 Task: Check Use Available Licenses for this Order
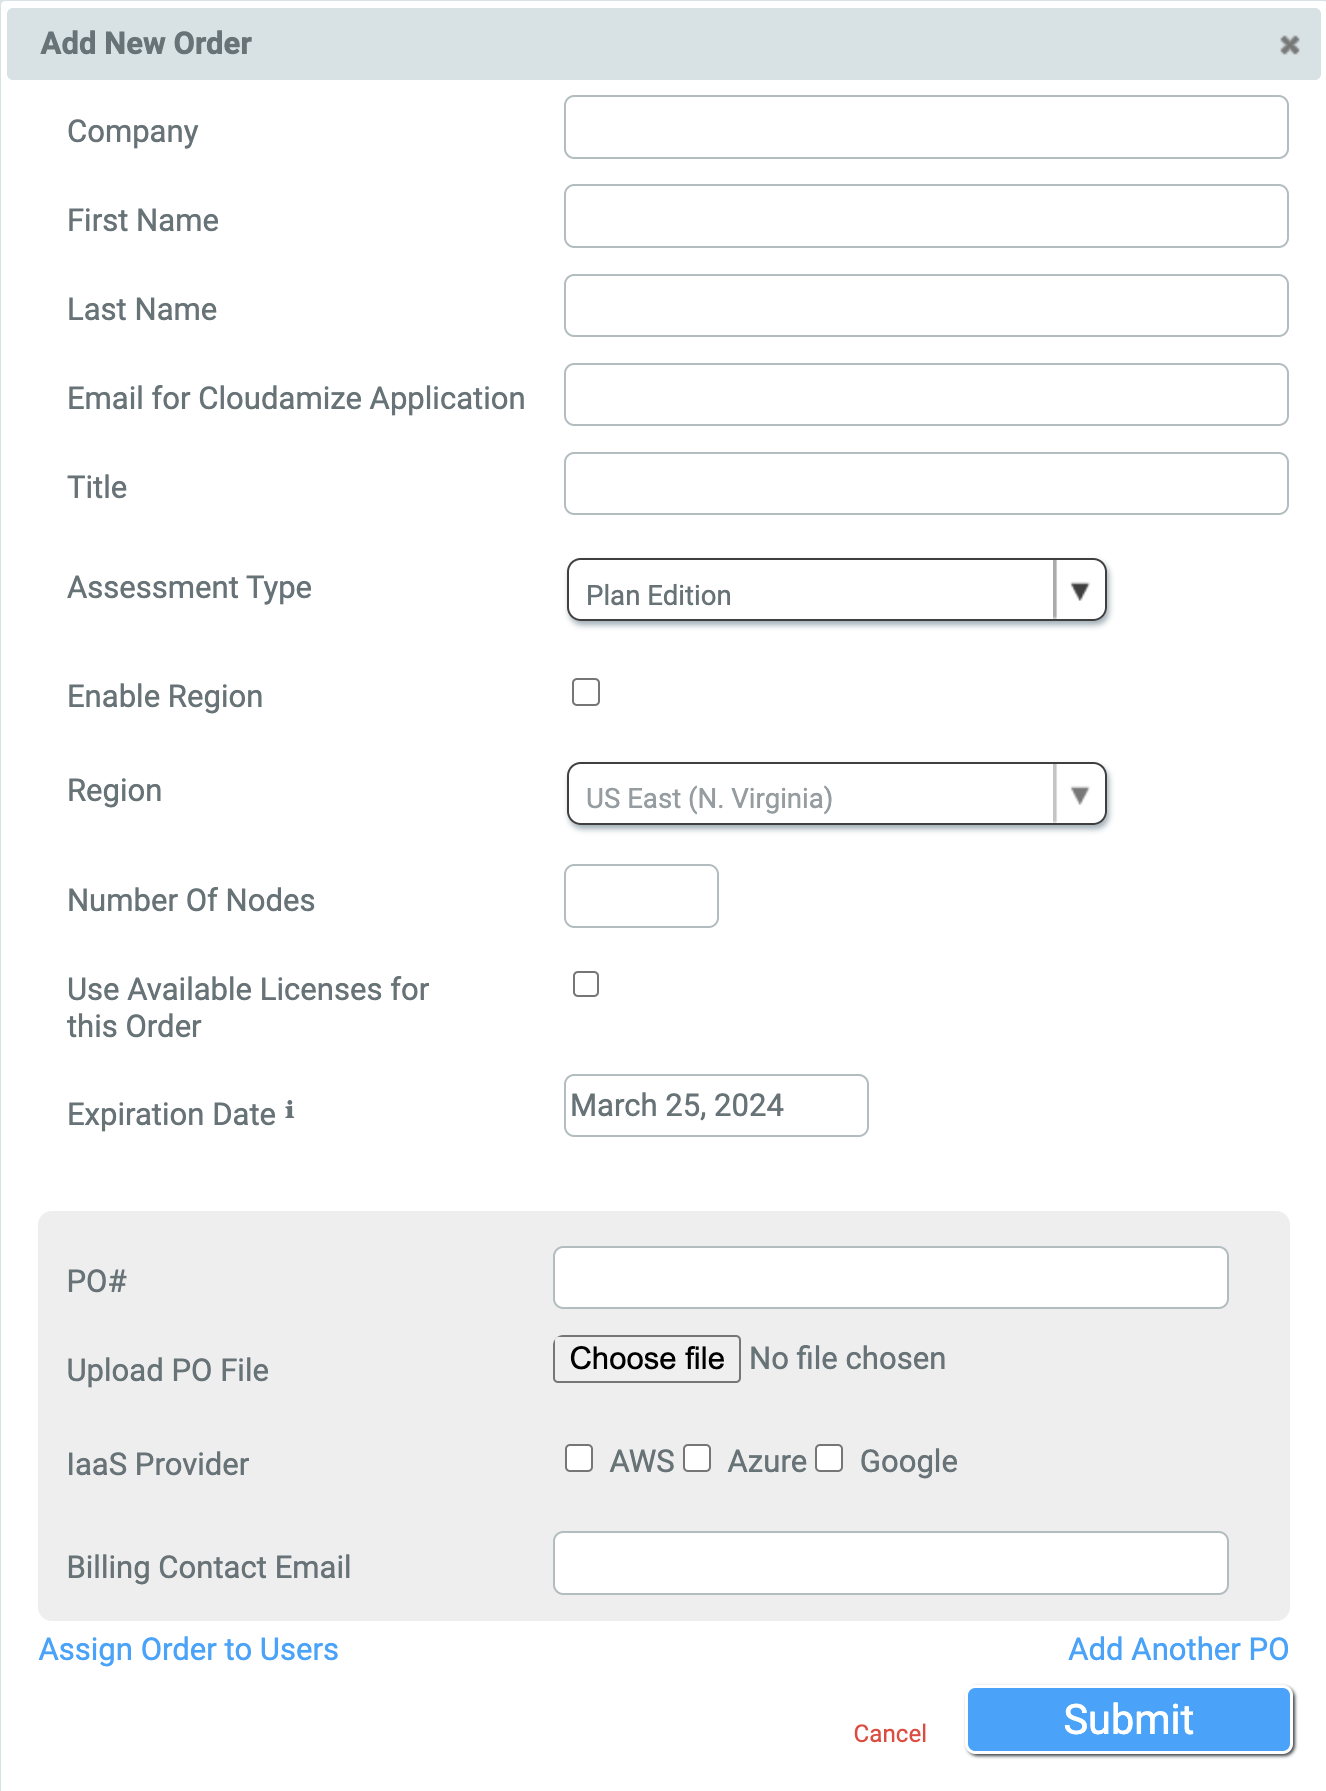point(586,984)
